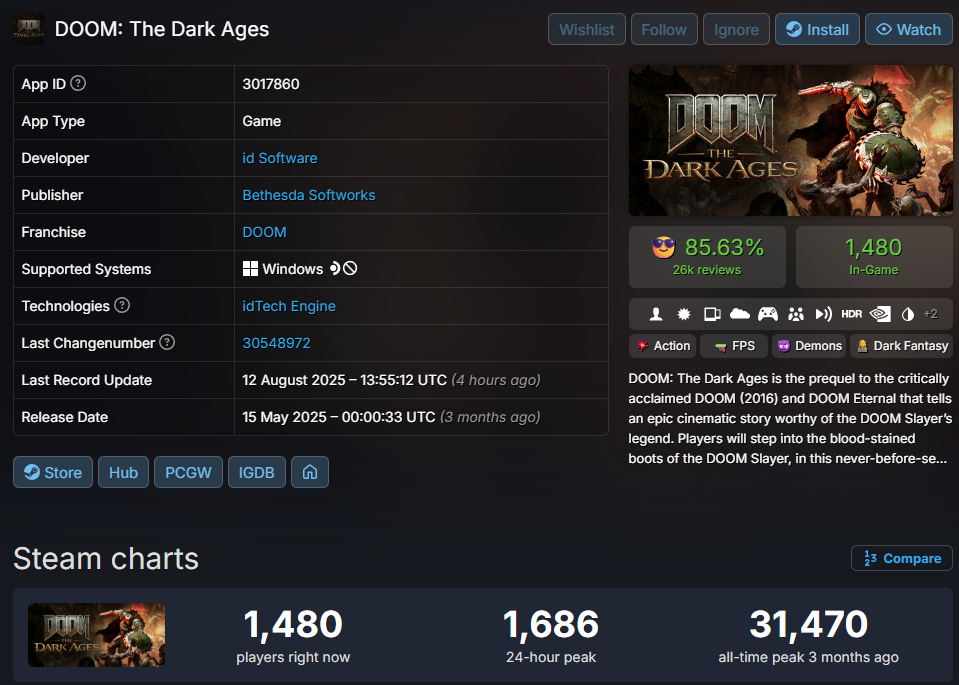
Task: Expand the +2 more features indicator
Action: [x=930, y=314]
